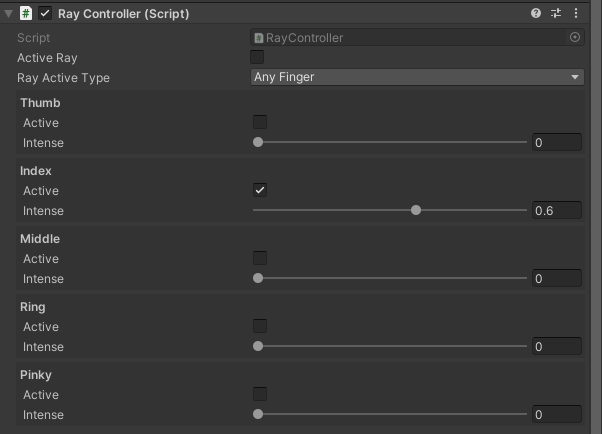Image resolution: width=602 pixels, height=434 pixels.
Task: Enable the Active Ray checkbox
Action: pyautogui.click(x=258, y=58)
